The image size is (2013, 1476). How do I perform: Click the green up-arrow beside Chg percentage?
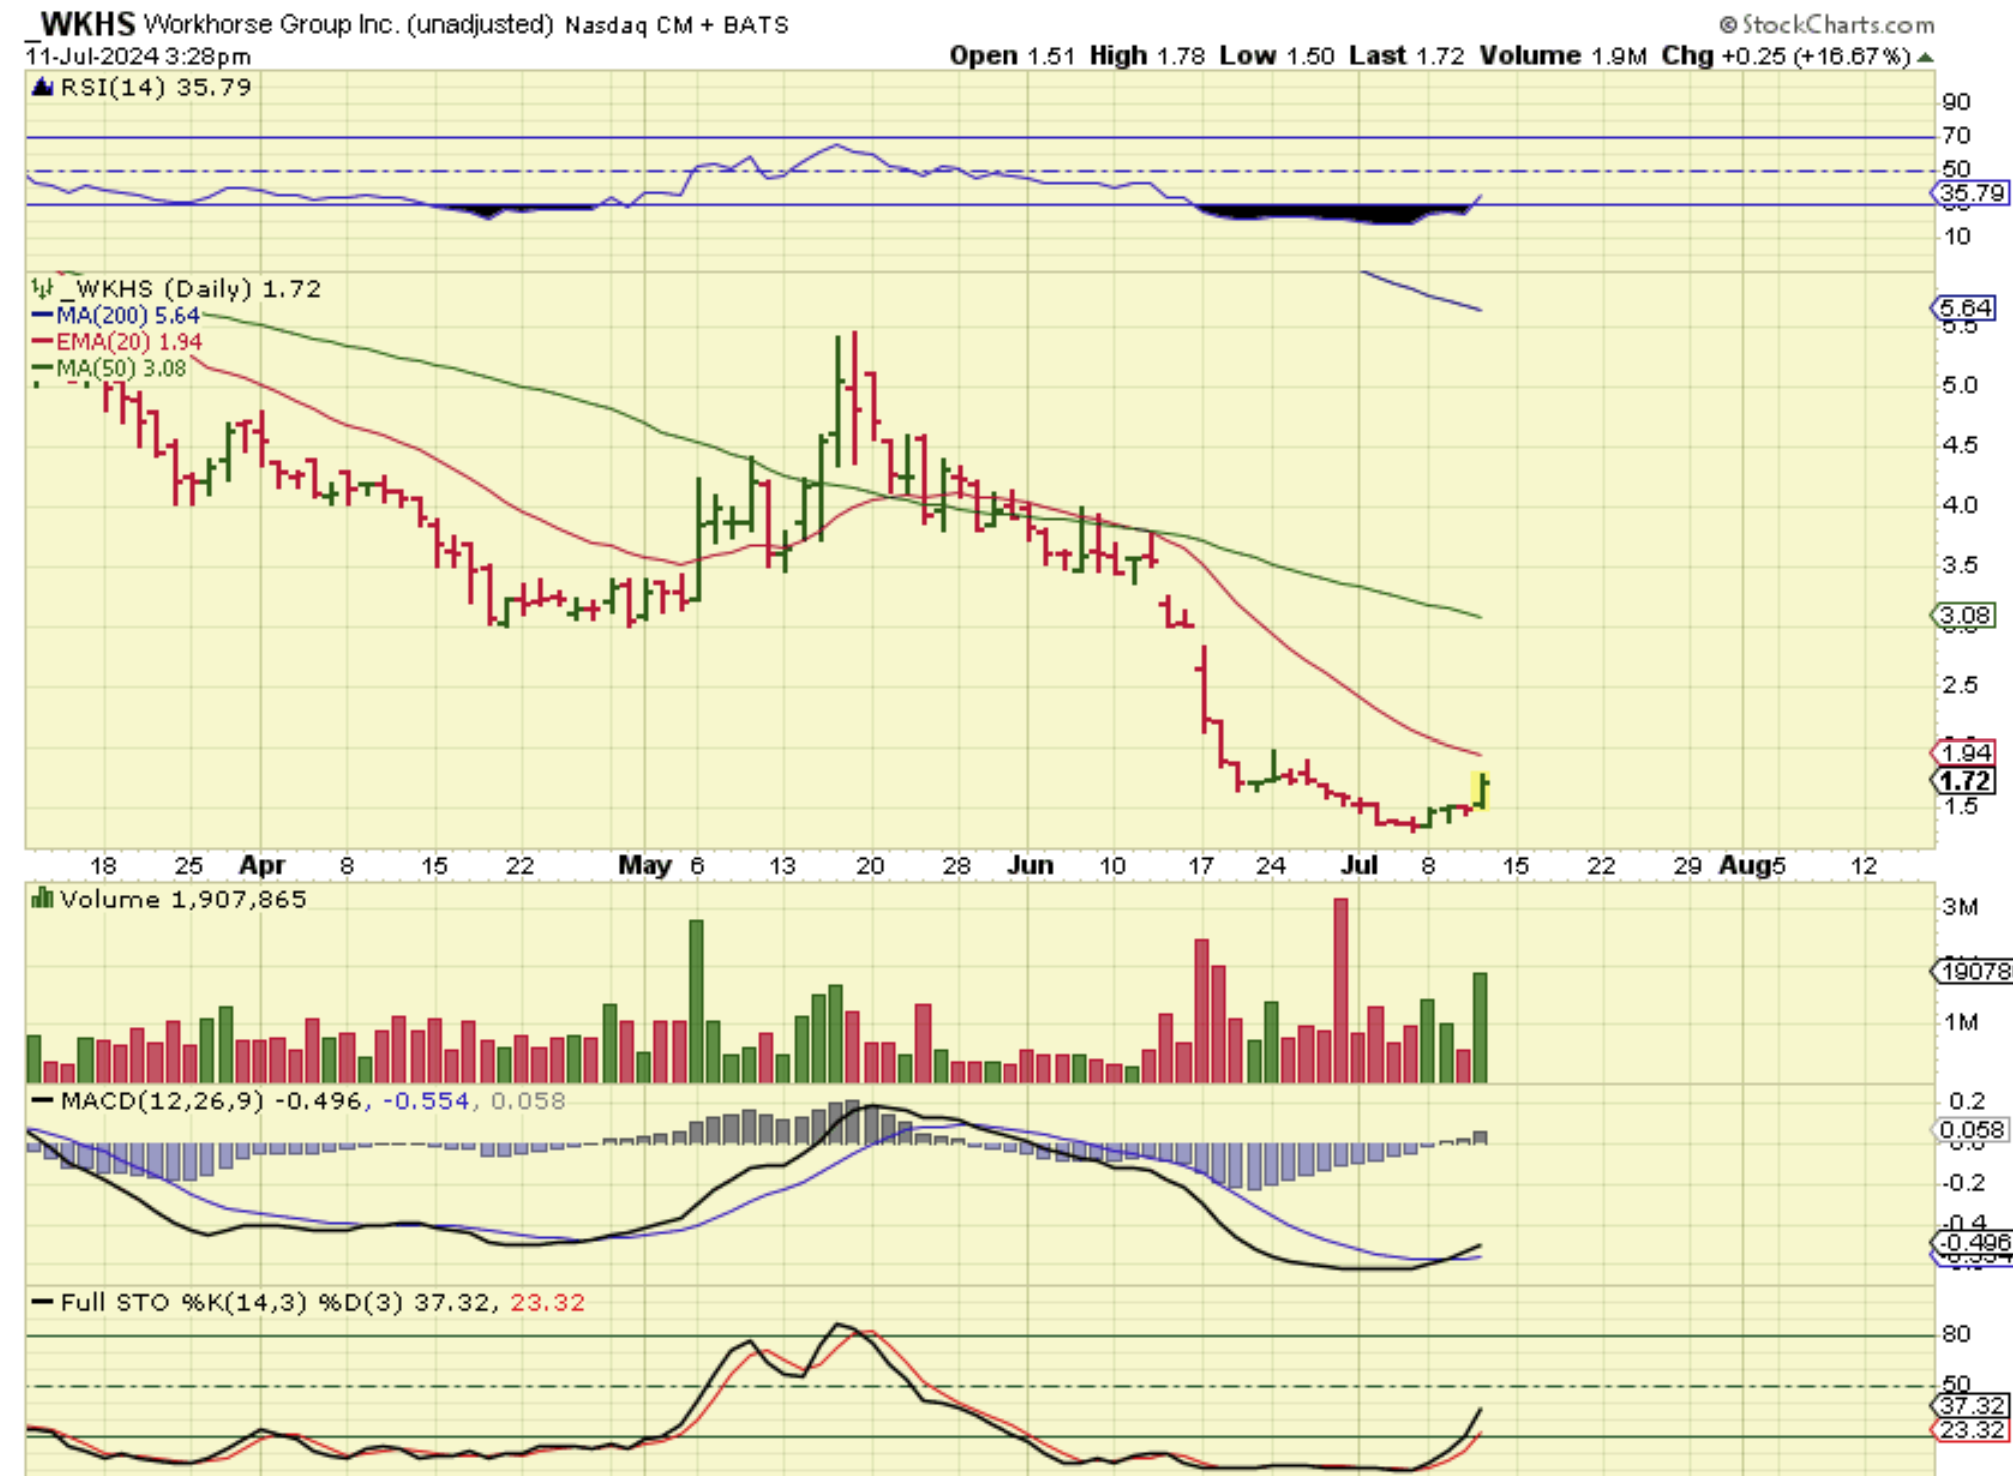1926,57
